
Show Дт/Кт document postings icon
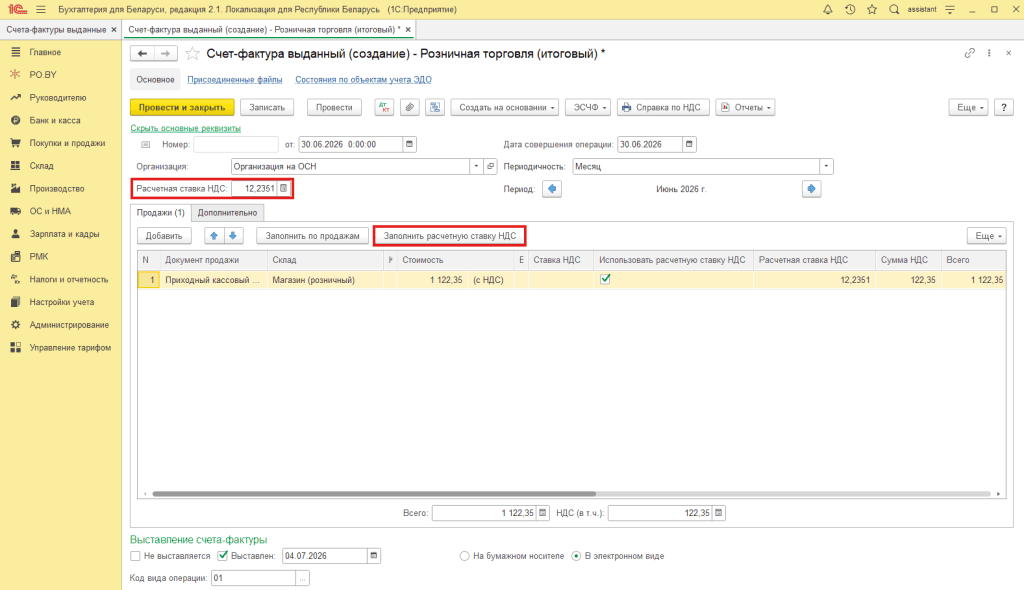(x=384, y=107)
